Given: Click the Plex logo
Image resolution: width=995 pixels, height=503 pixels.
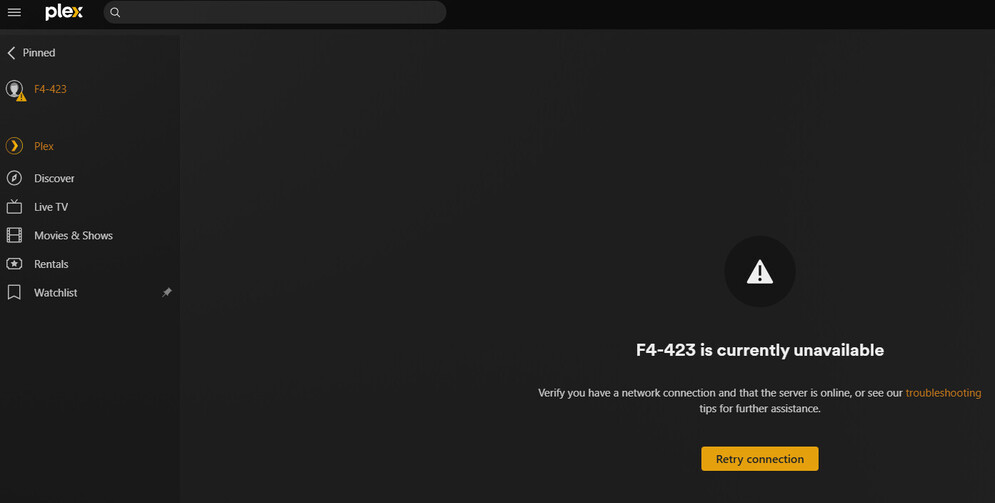Looking at the screenshot, I should (63, 12).
